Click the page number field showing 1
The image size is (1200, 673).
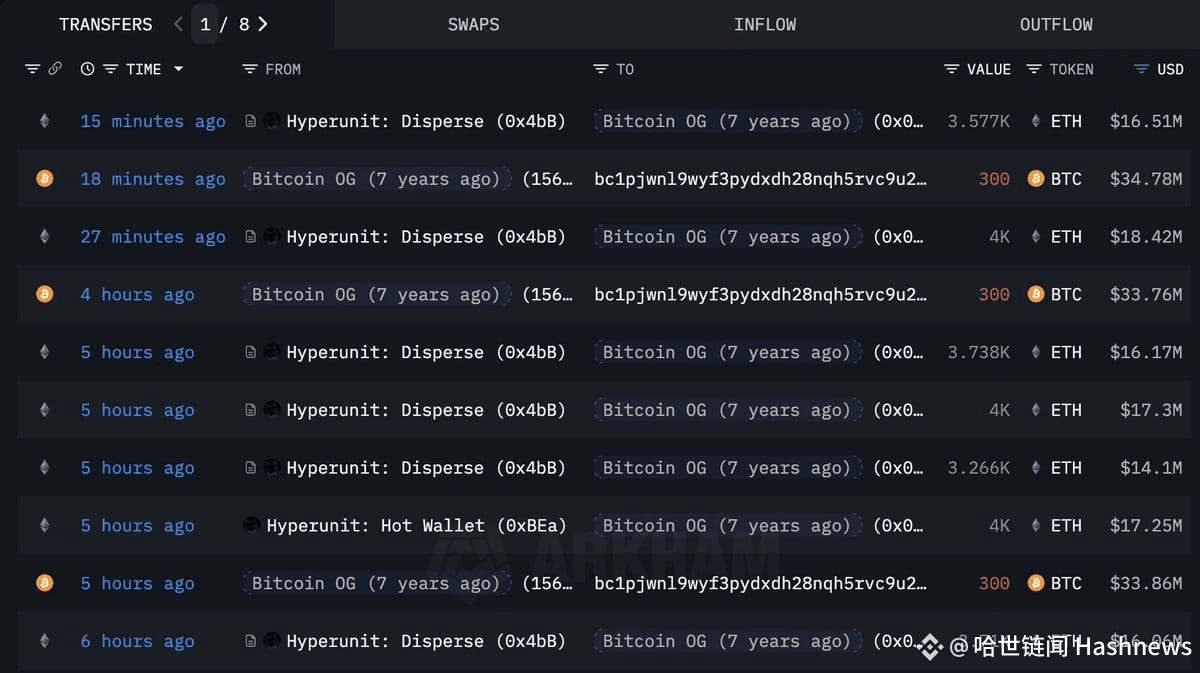pos(205,24)
